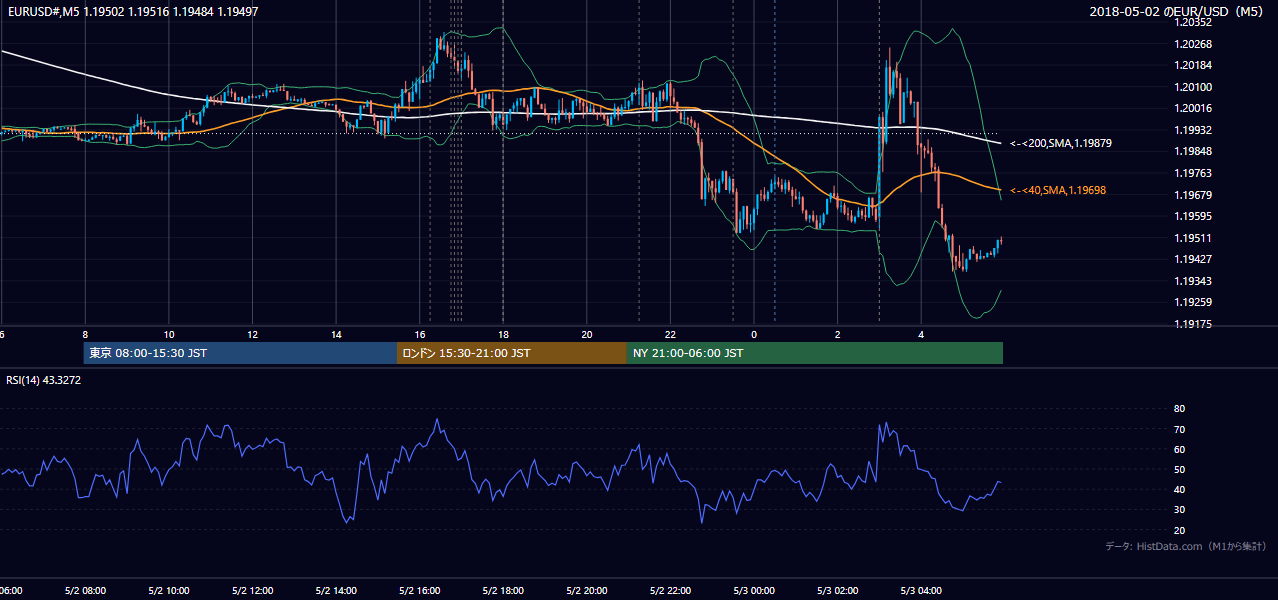Click price axis label 1.19932
This screenshot has width=1278, height=600.
click(1194, 131)
